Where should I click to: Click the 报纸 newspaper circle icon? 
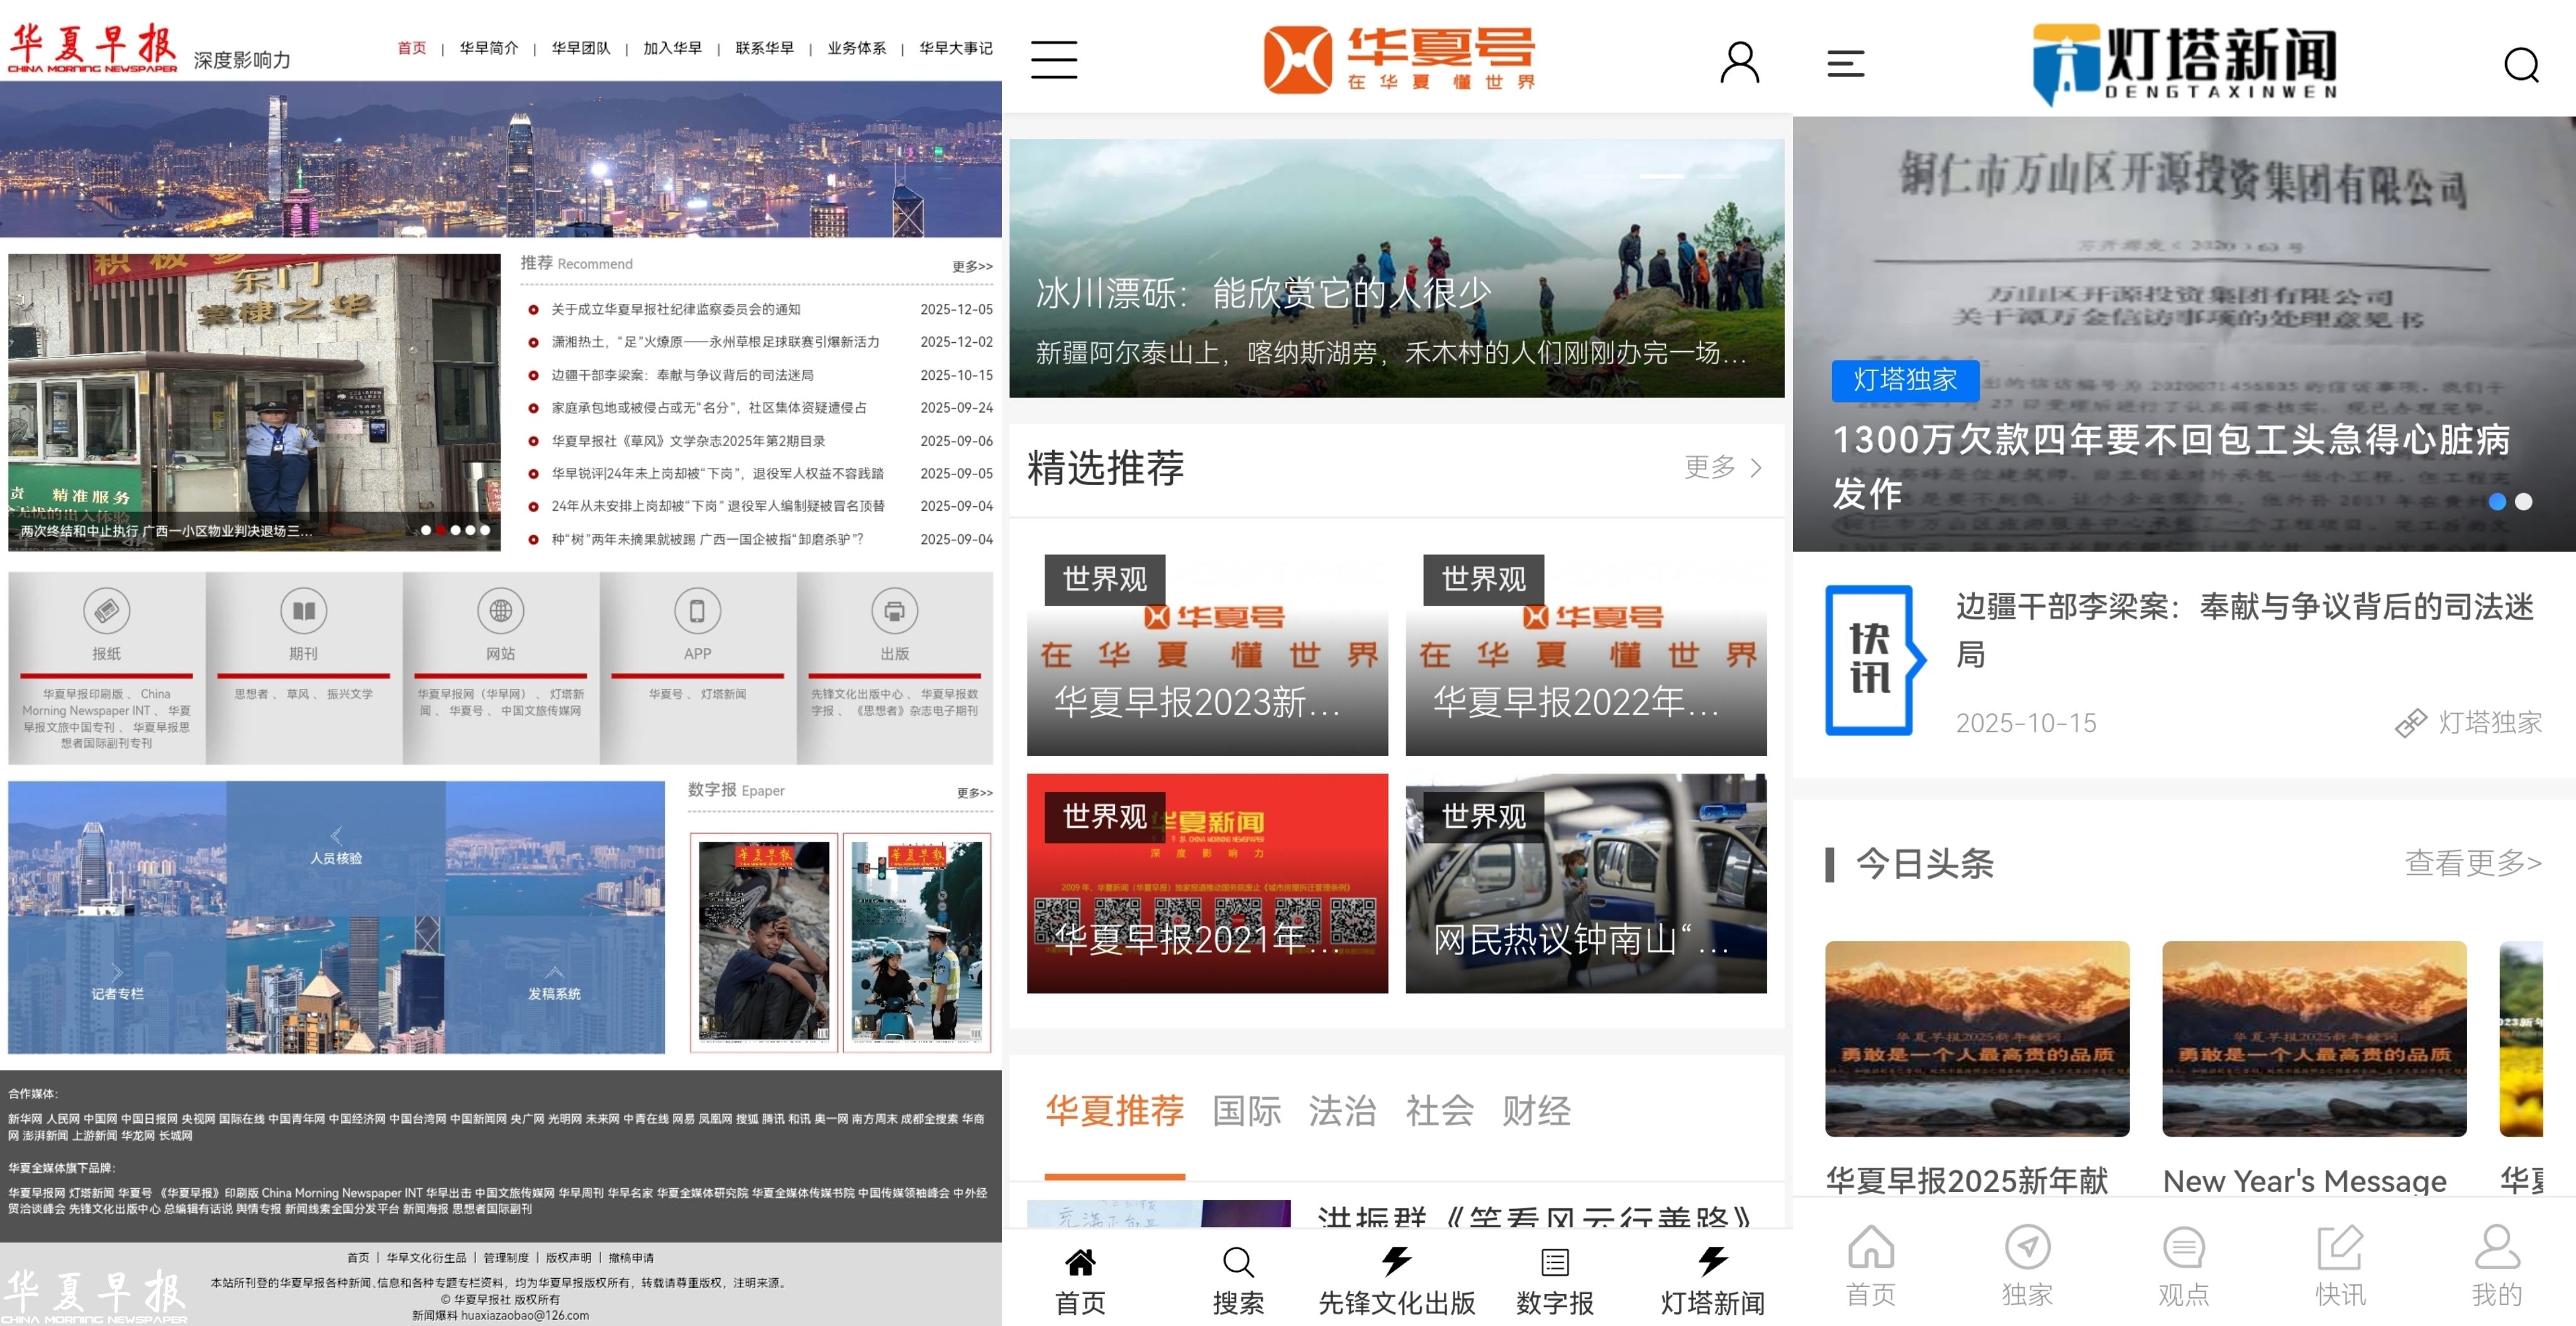click(x=106, y=611)
